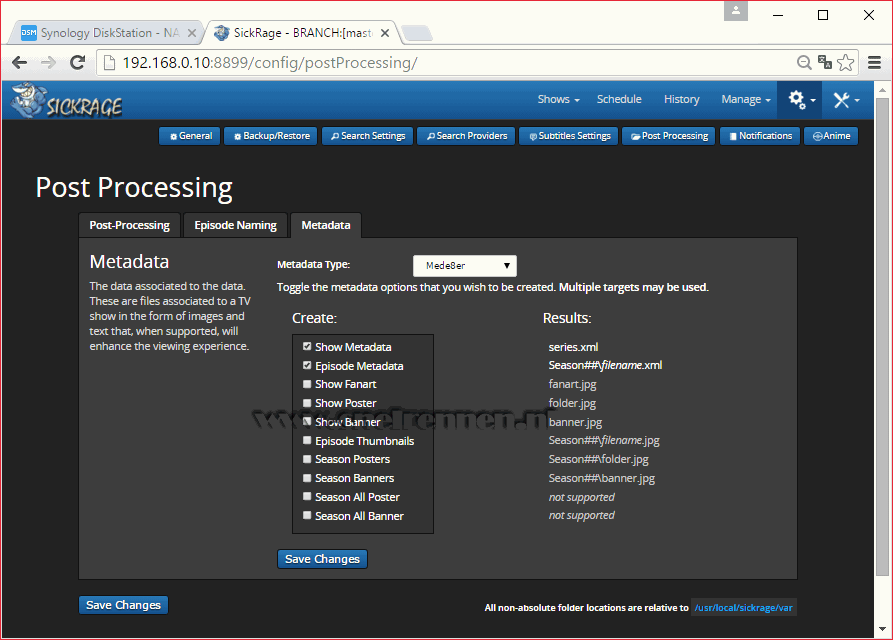Viewport: 893px width, 640px height.
Task: Expand the Manage menu
Action: (x=745, y=100)
